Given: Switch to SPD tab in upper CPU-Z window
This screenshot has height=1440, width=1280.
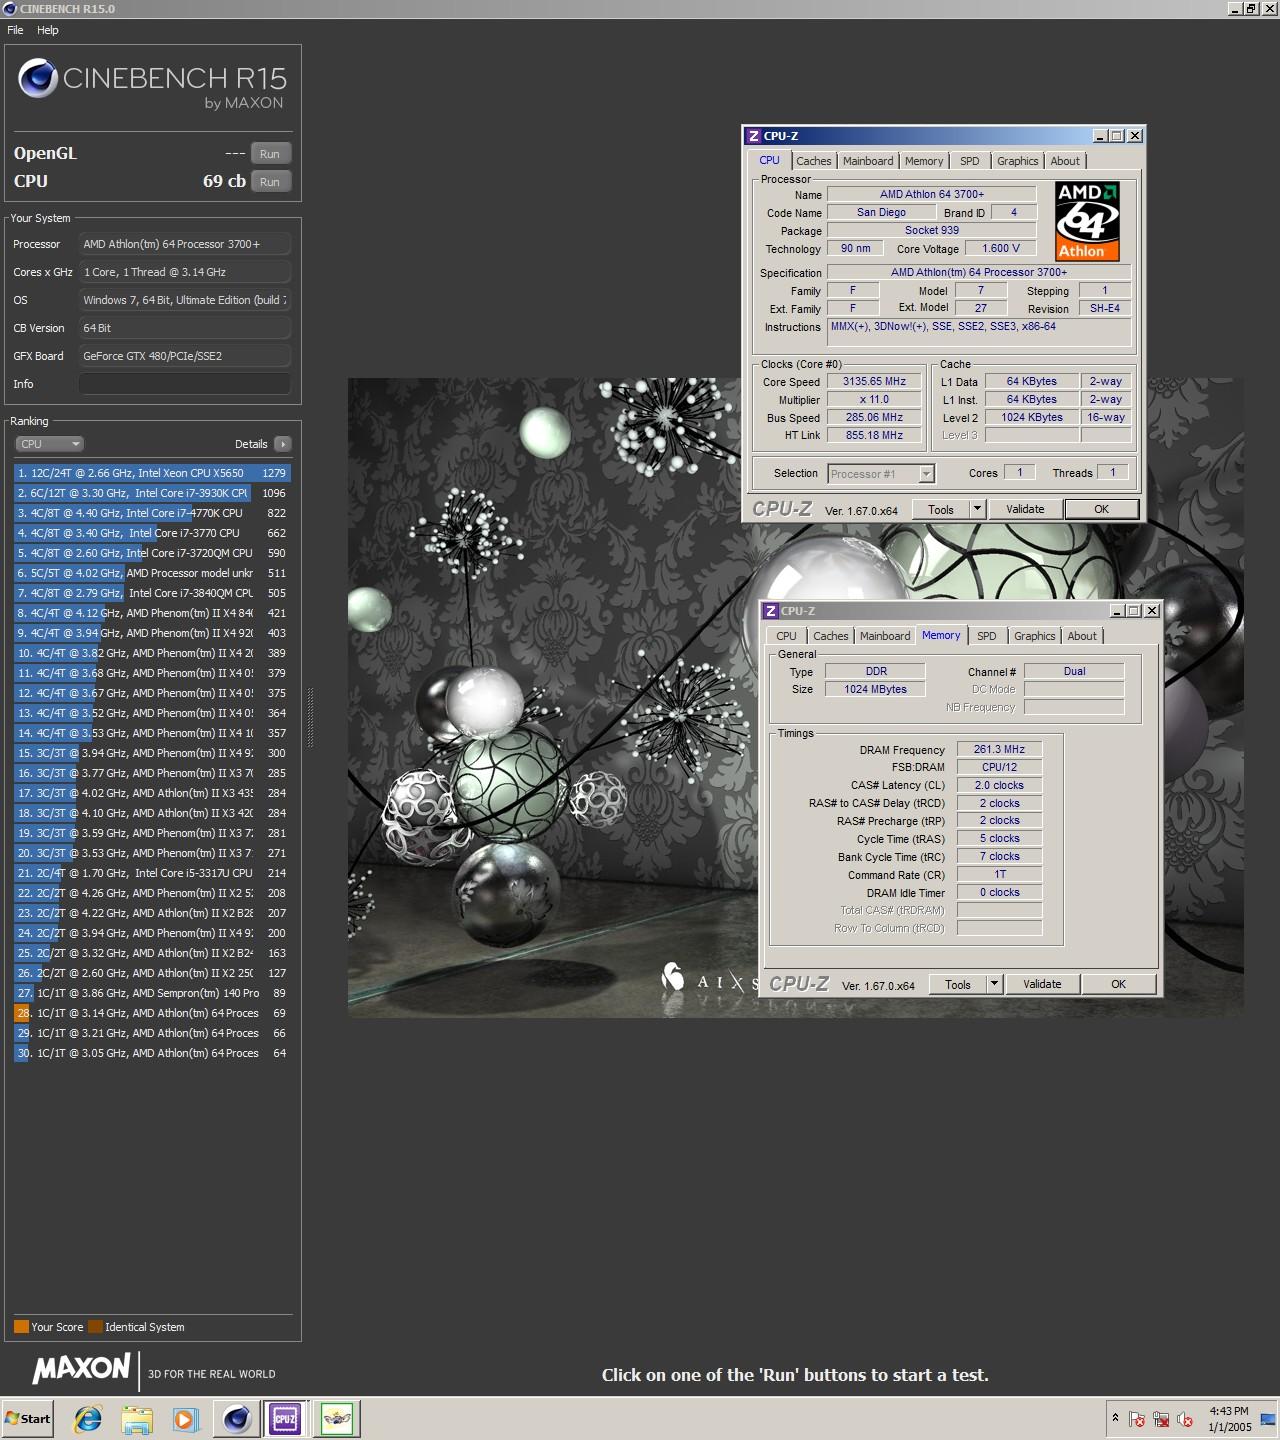Looking at the screenshot, I should click(x=970, y=161).
